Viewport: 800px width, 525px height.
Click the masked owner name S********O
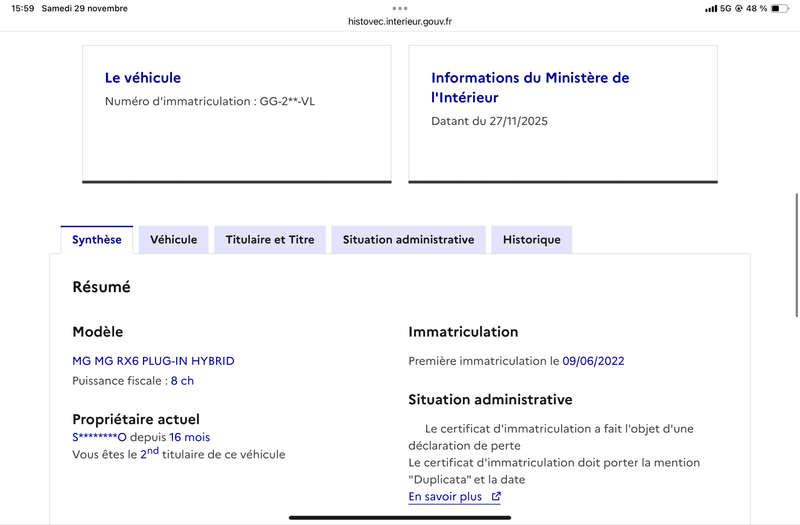(x=99, y=437)
